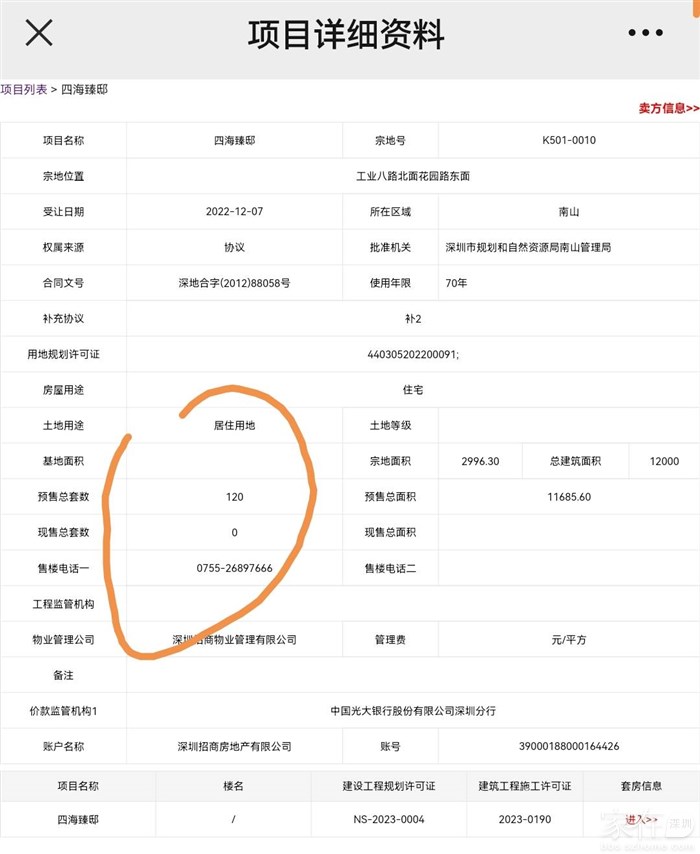Open the 卖方信息>> link

668,108
